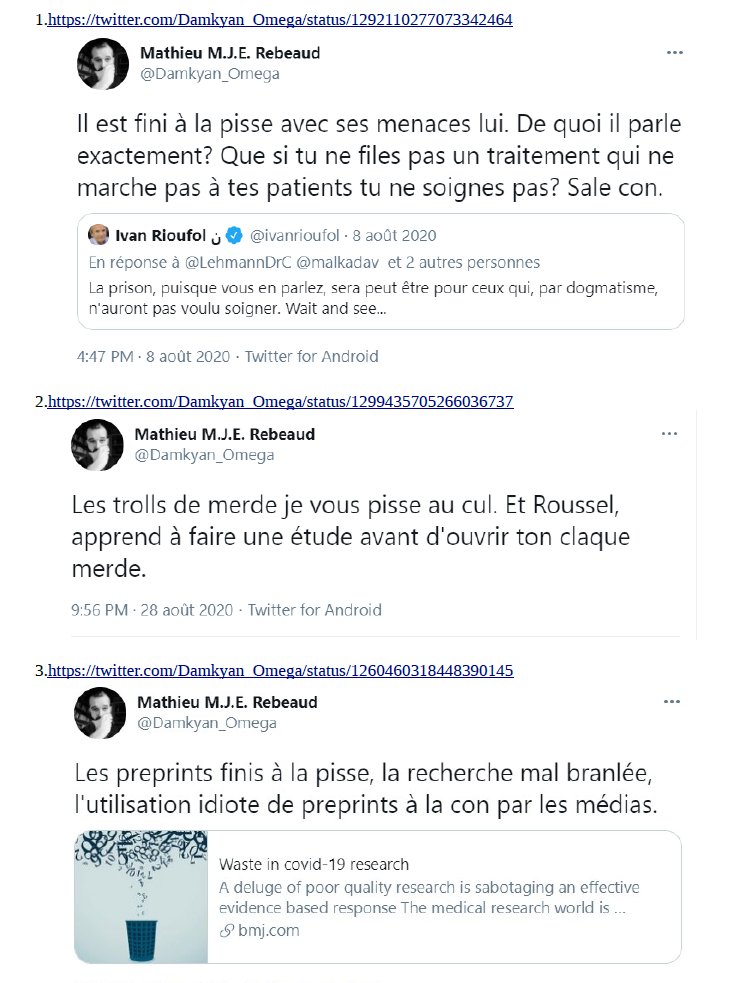The height and width of the screenshot is (983, 741).
Task: Click the author avatar on the "Sale con" tweet
Action: 102,64
